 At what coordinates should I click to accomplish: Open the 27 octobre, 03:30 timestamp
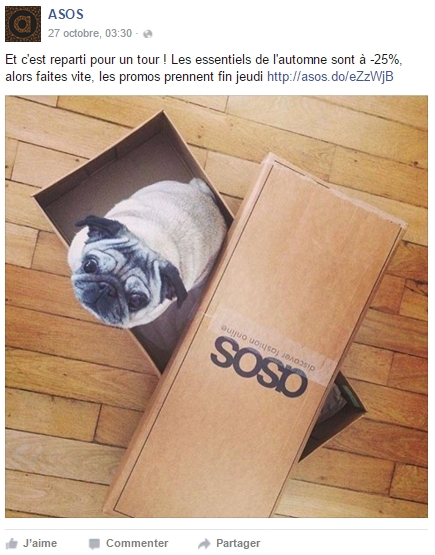coord(90,33)
